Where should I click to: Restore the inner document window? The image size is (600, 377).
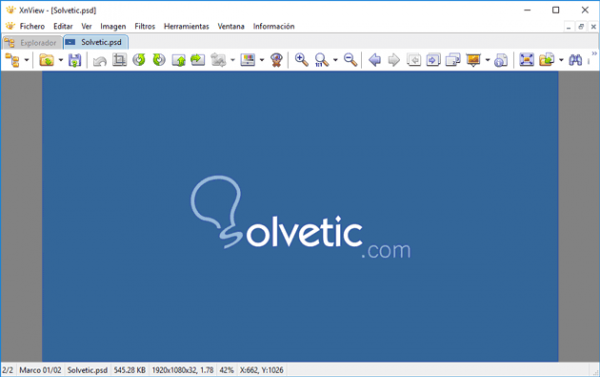581,27
